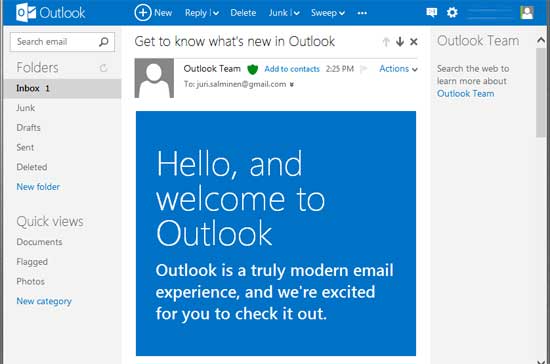Click Delete in the toolbar
Image resolution: width=550 pixels, height=364 pixels.
pos(243,13)
